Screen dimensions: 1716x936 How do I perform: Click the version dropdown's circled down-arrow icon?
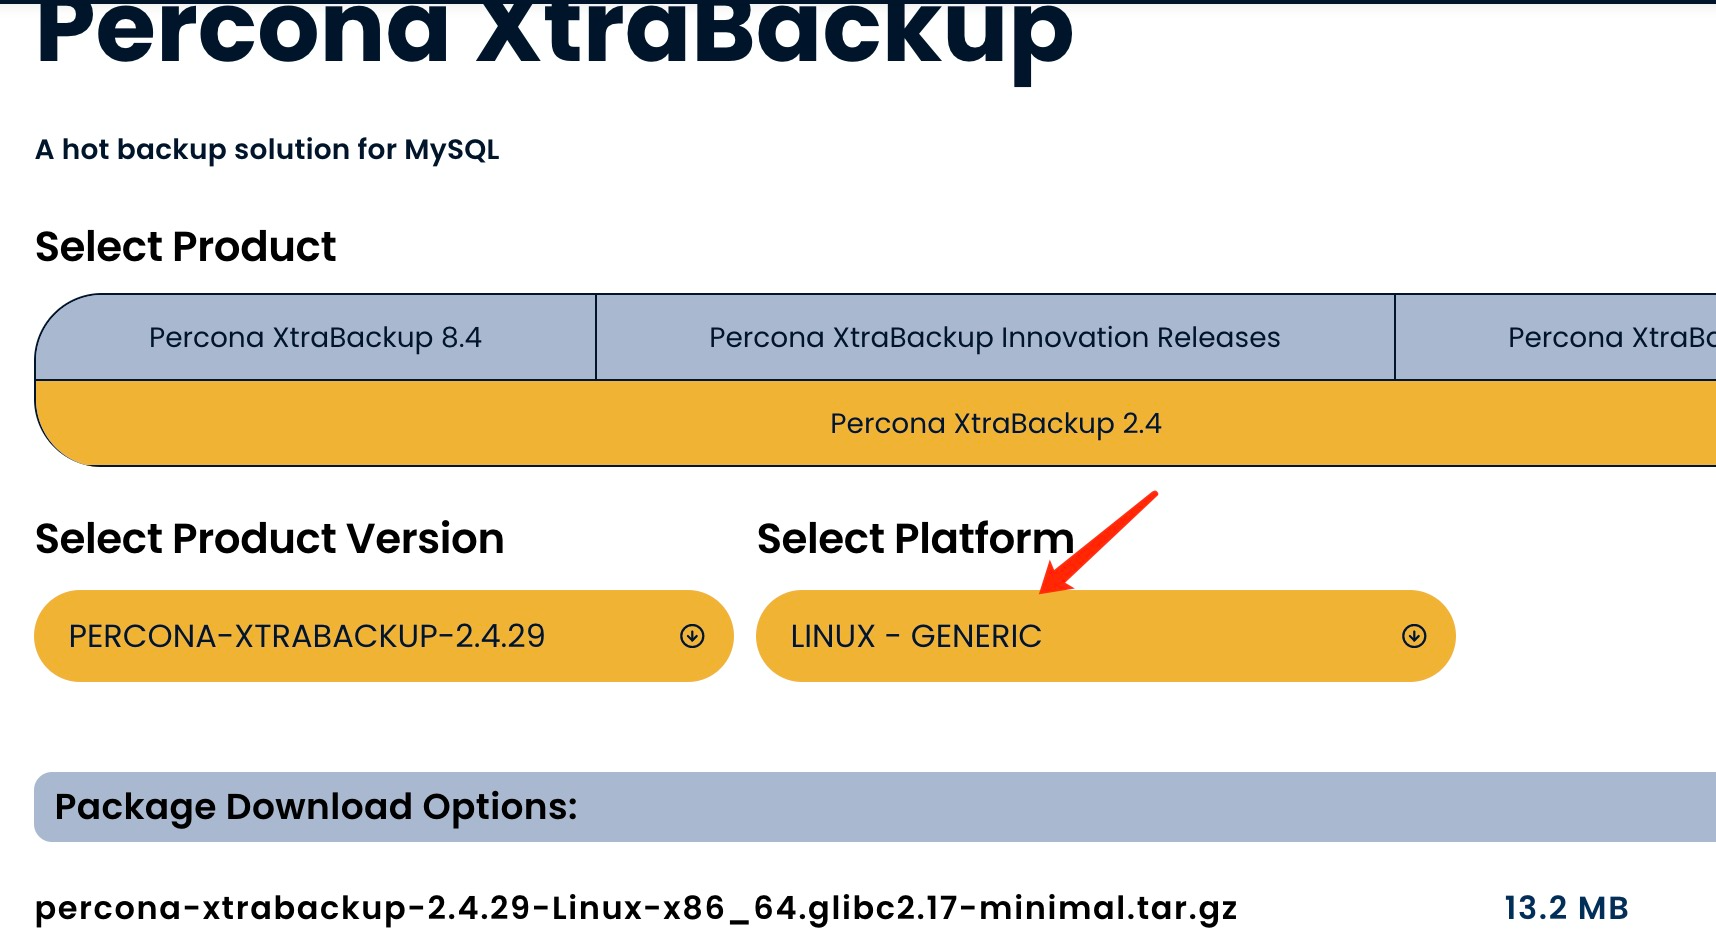pyautogui.click(x=692, y=636)
